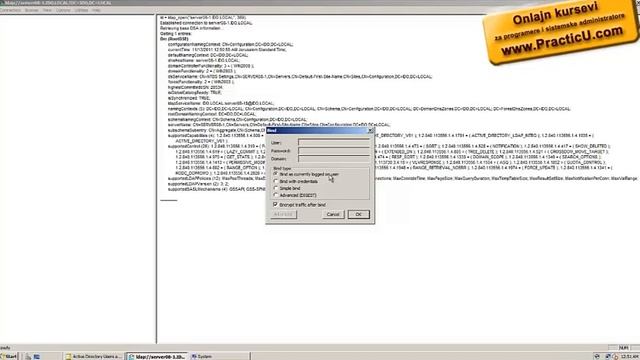Open the Help menu

[96, 10]
